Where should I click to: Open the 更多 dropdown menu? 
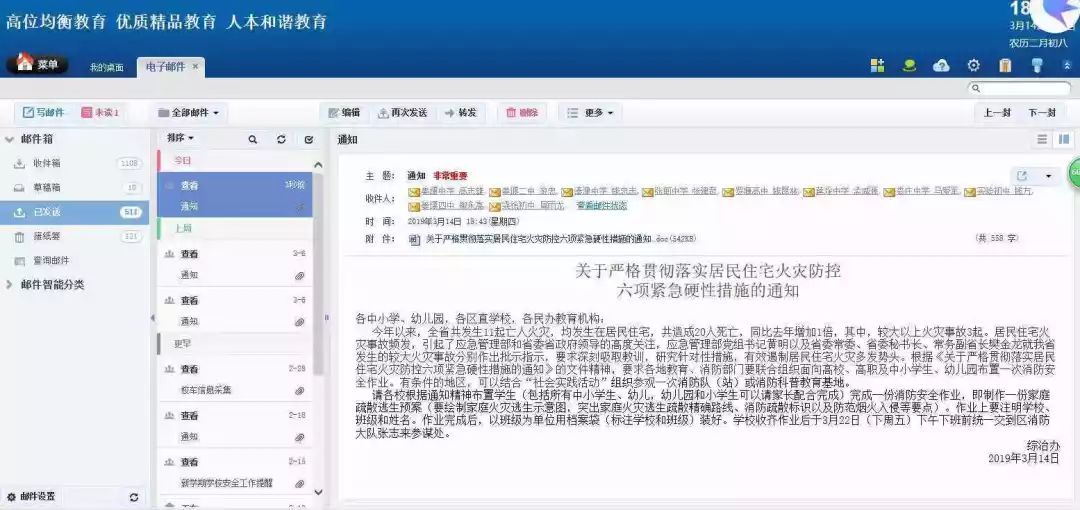(x=590, y=112)
